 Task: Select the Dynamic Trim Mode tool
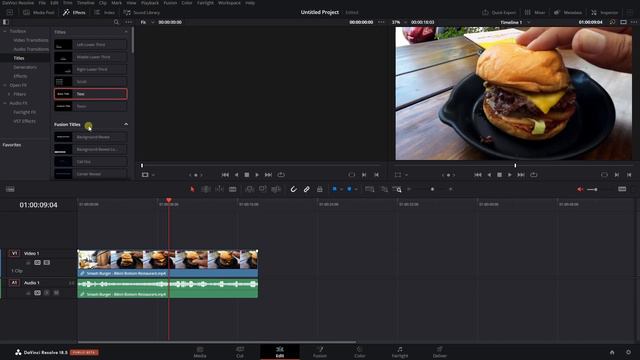pyautogui.click(x=219, y=189)
